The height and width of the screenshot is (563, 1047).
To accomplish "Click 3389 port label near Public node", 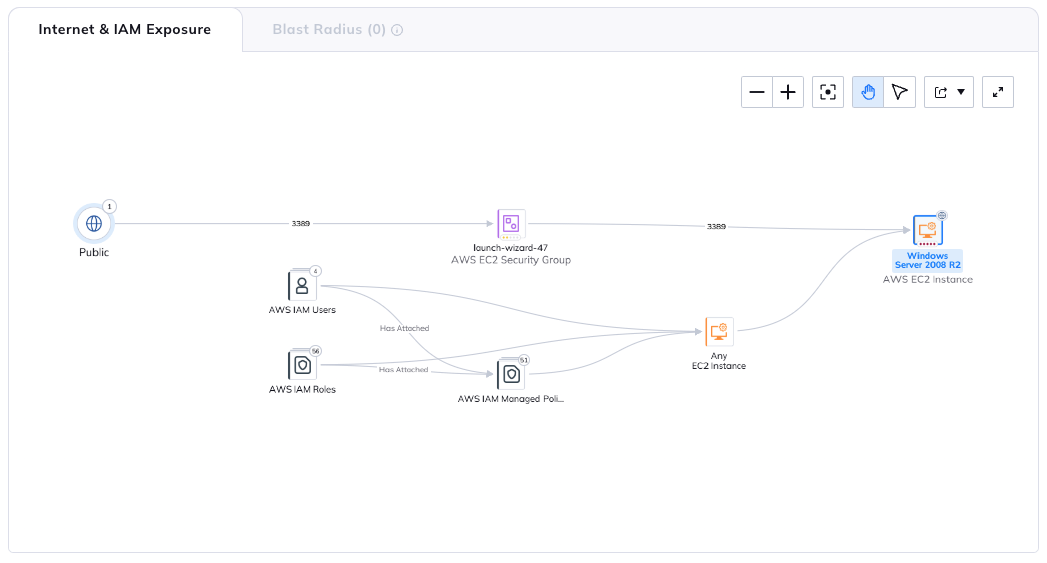I will click(300, 223).
